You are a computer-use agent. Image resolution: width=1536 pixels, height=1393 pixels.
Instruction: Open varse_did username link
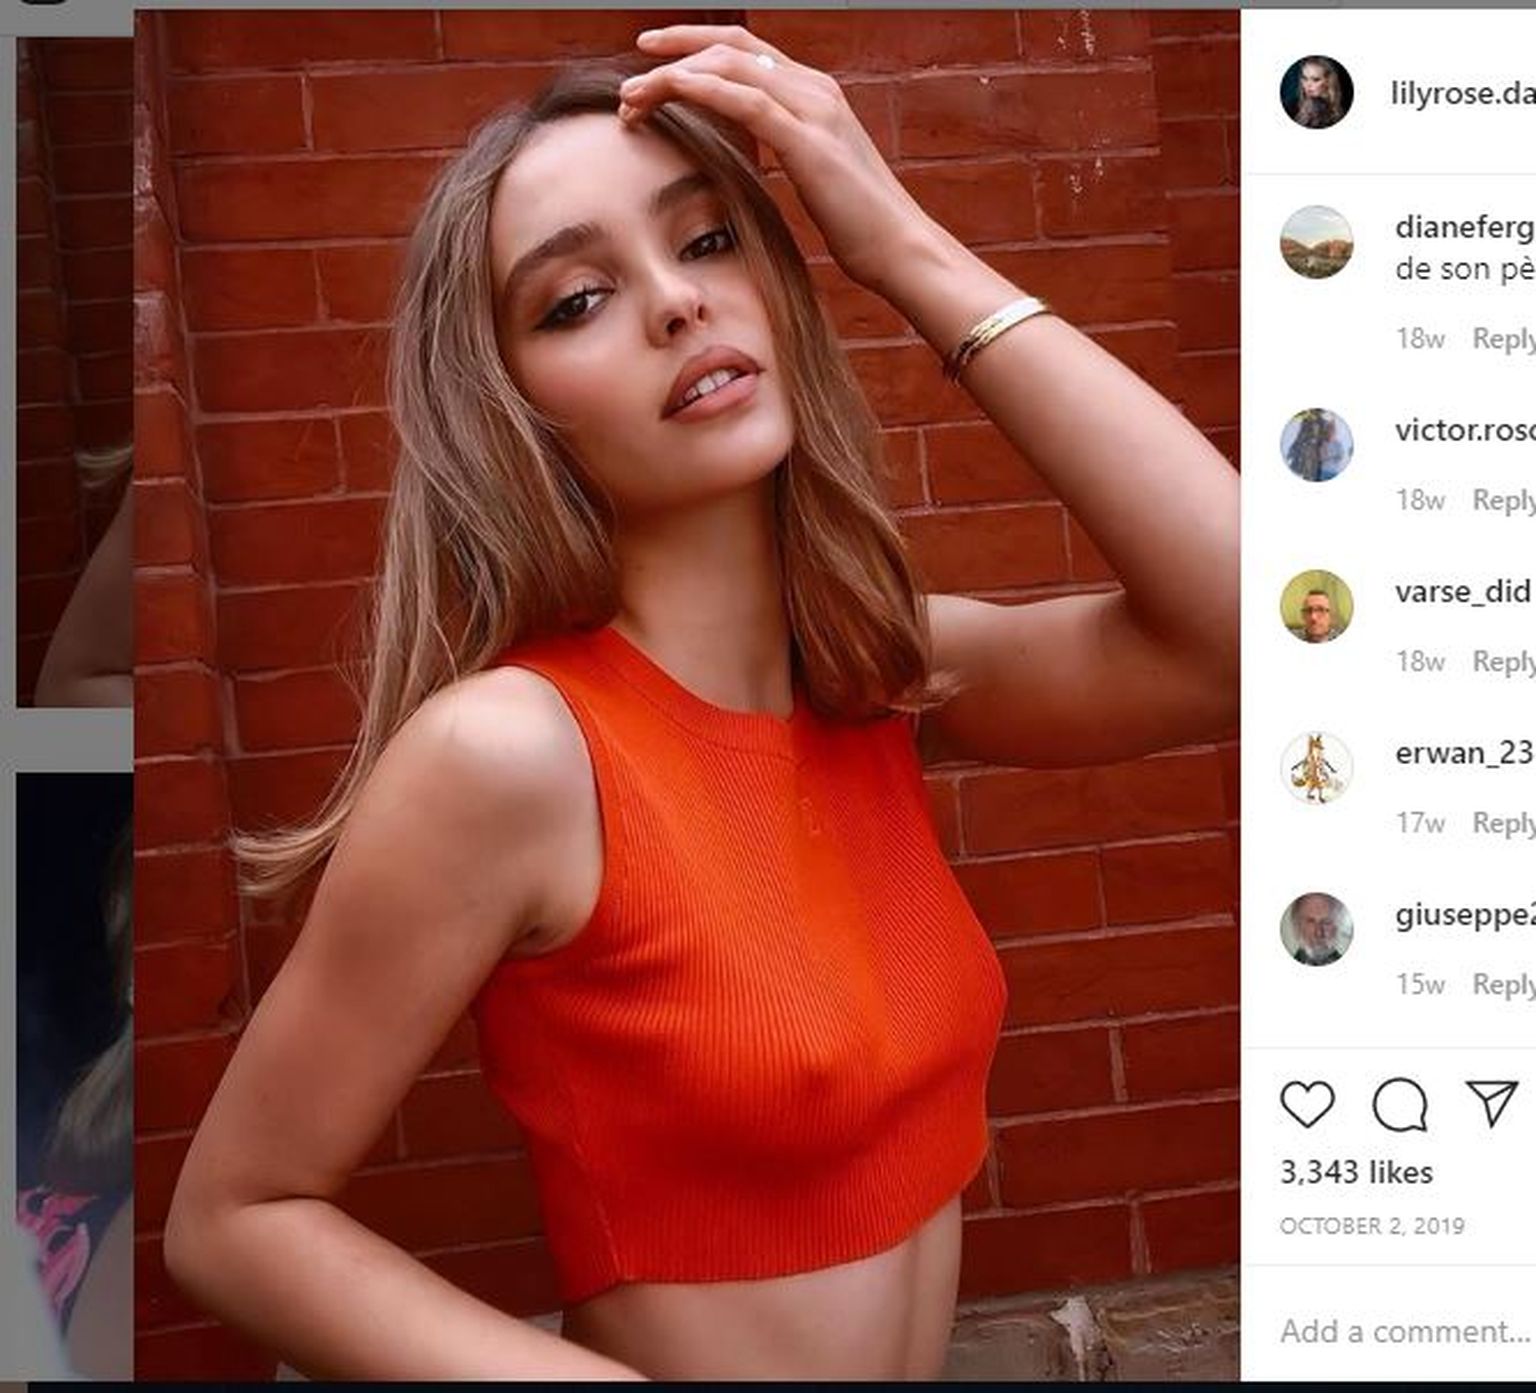(1462, 591)
